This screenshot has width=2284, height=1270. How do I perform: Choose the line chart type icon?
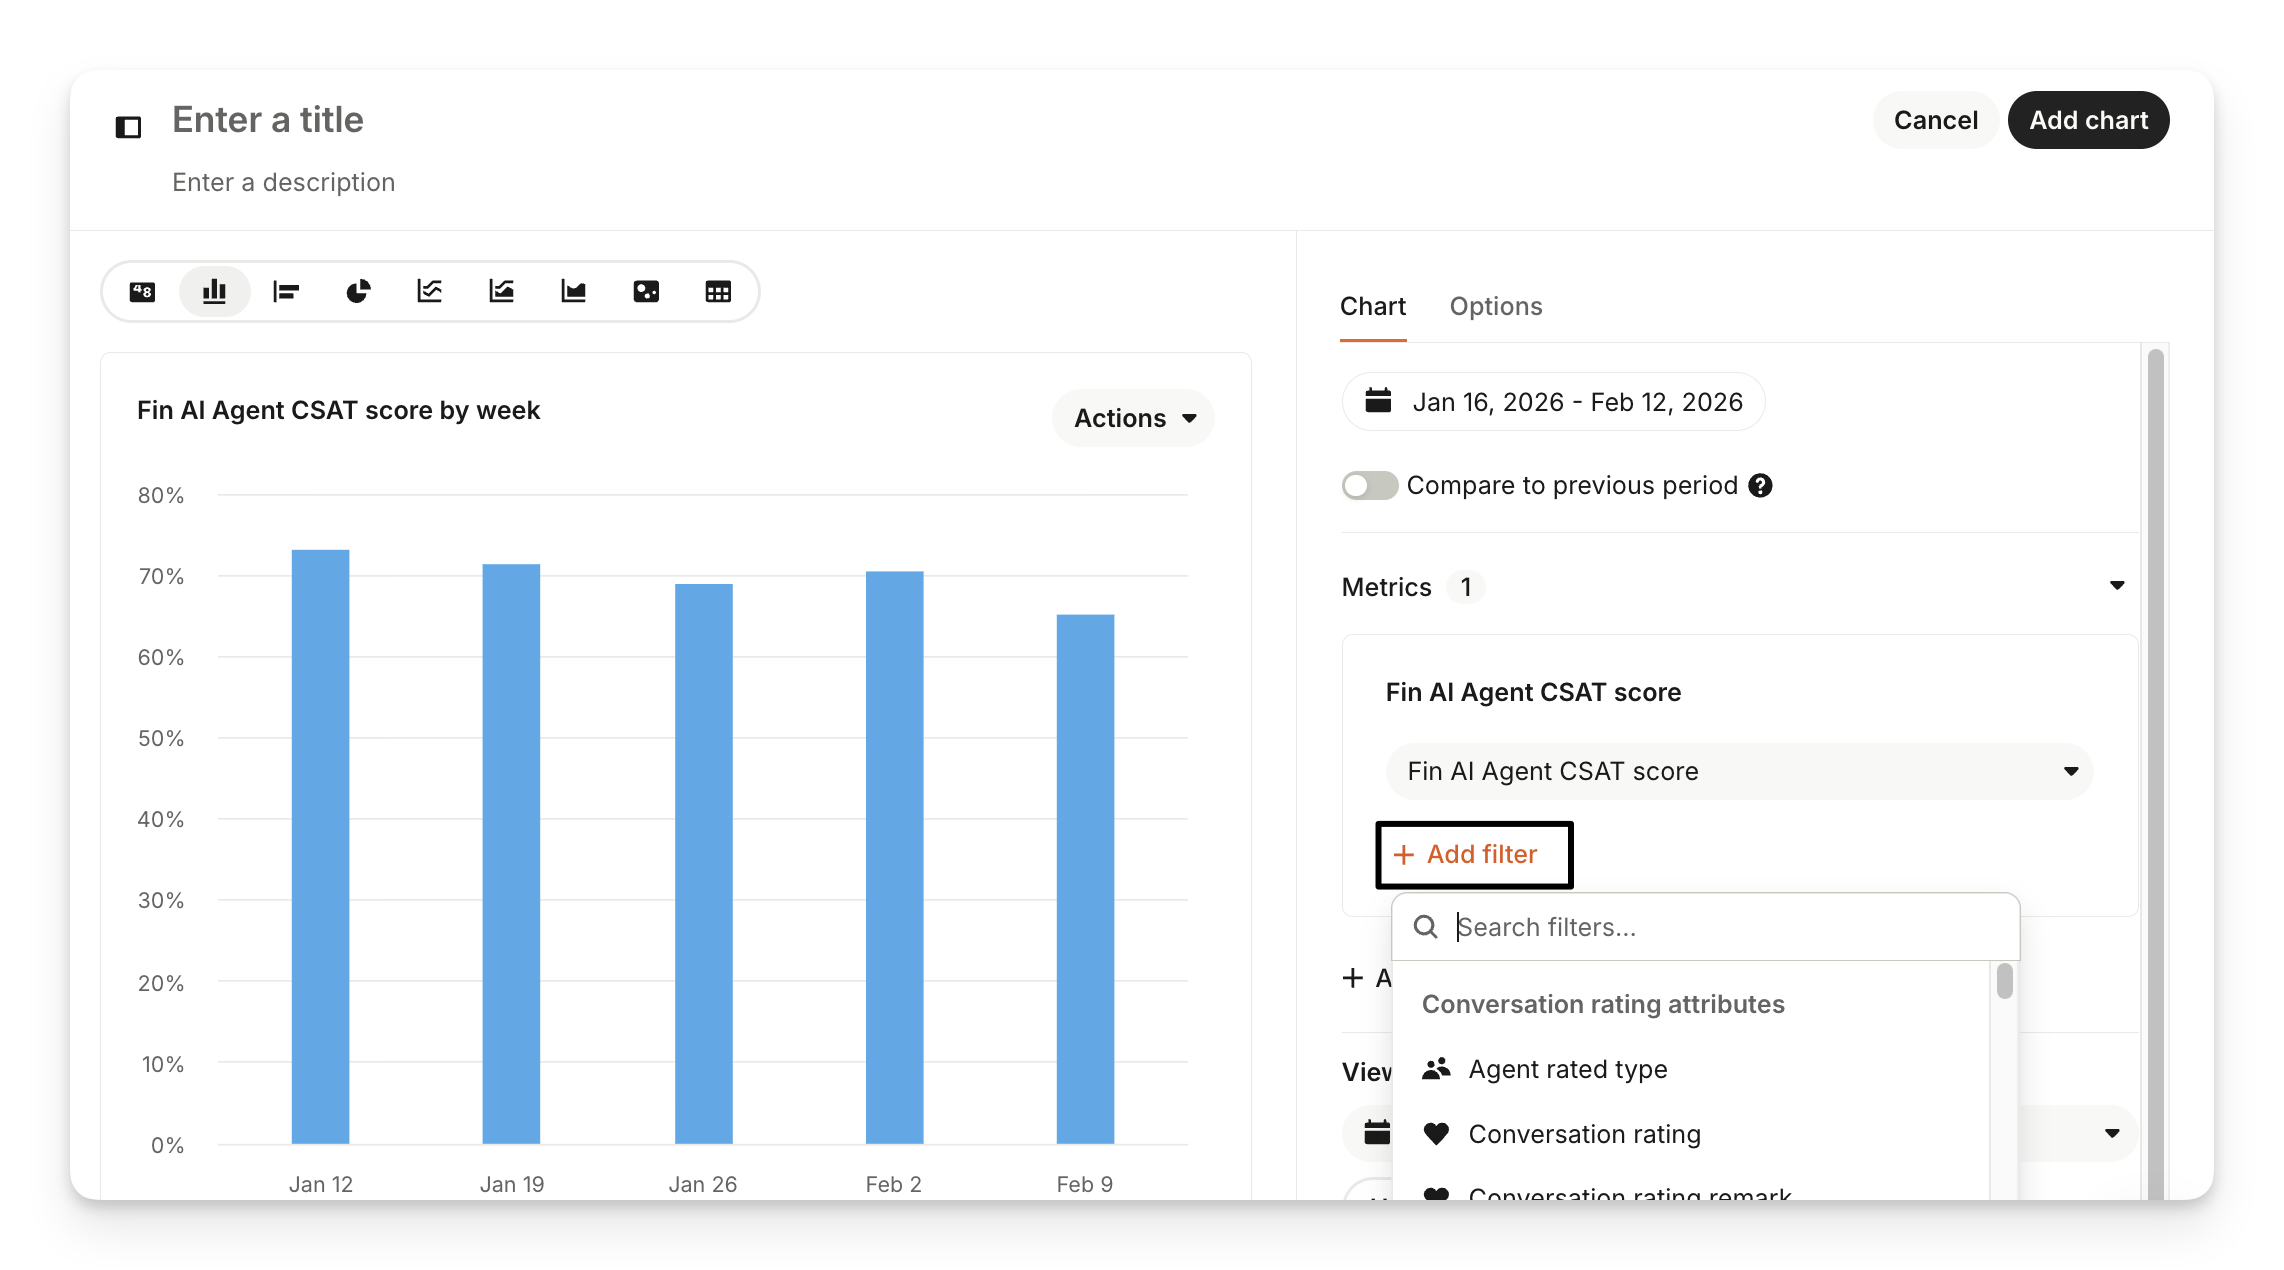click(430, 292)
